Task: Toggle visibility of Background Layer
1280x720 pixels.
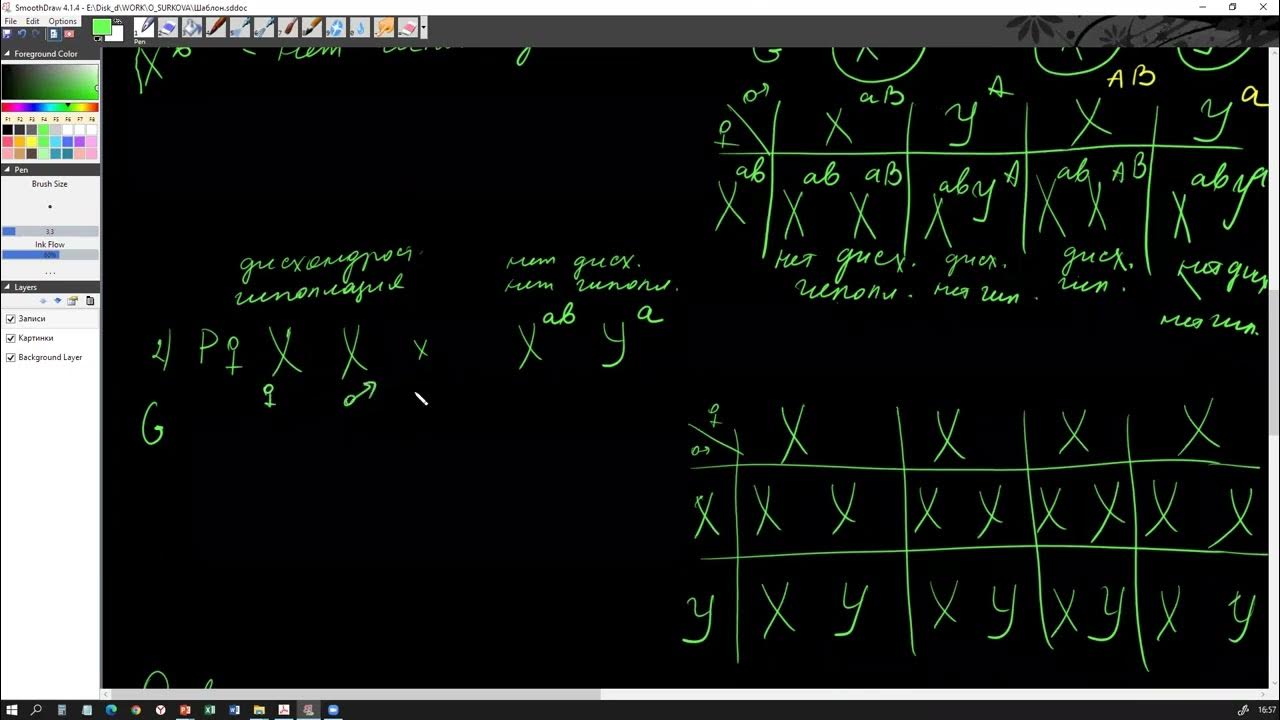Action: 11,357
